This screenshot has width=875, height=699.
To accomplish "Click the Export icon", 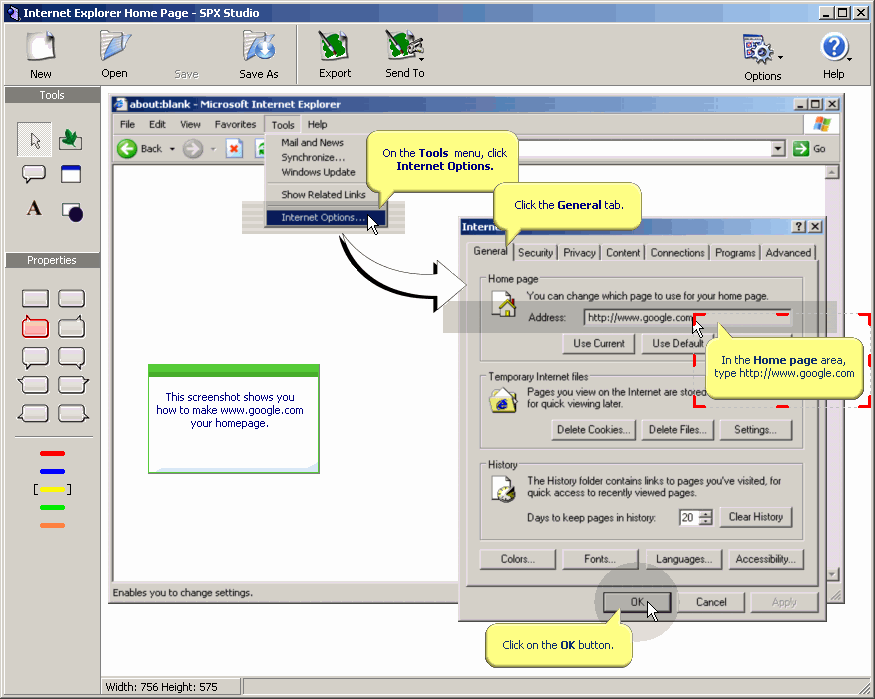I will point(334,46).
